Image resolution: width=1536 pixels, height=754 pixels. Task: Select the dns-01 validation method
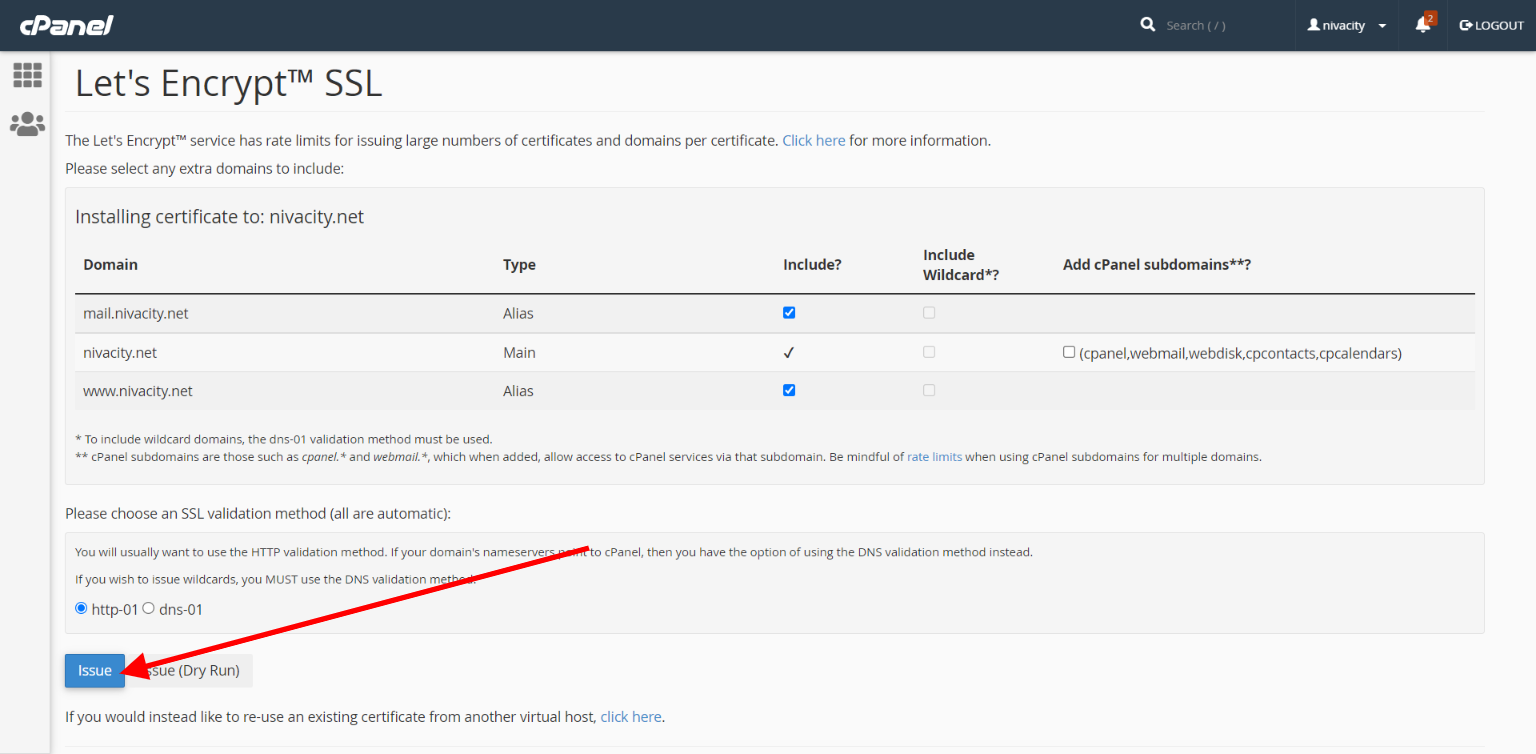(148, 607)
